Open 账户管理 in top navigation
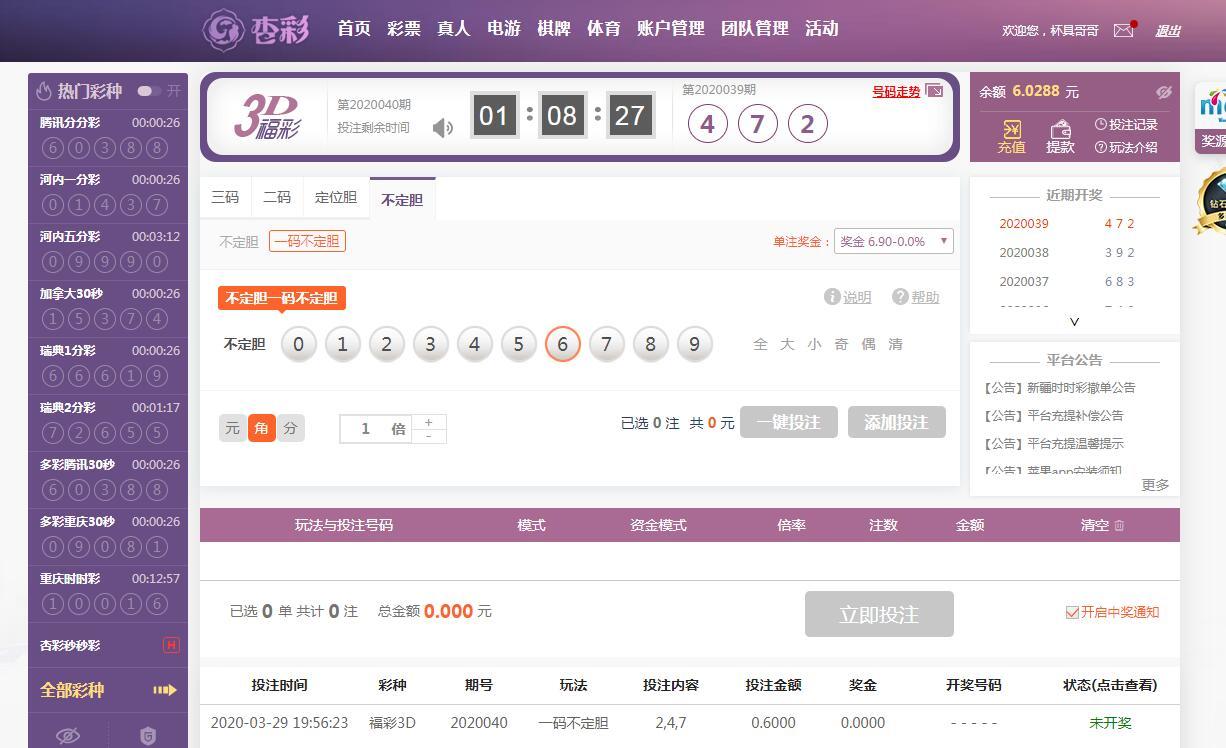This screenshot has height=748, width=1226. 671,29
